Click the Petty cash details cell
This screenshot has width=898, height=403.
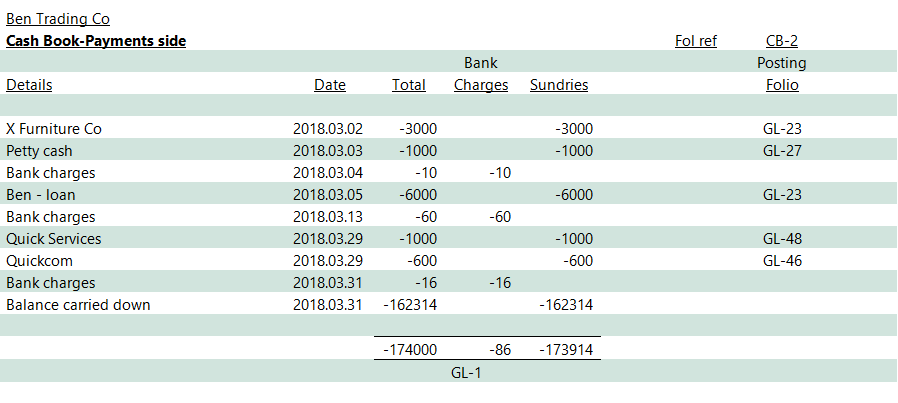(x=38, y=151)
